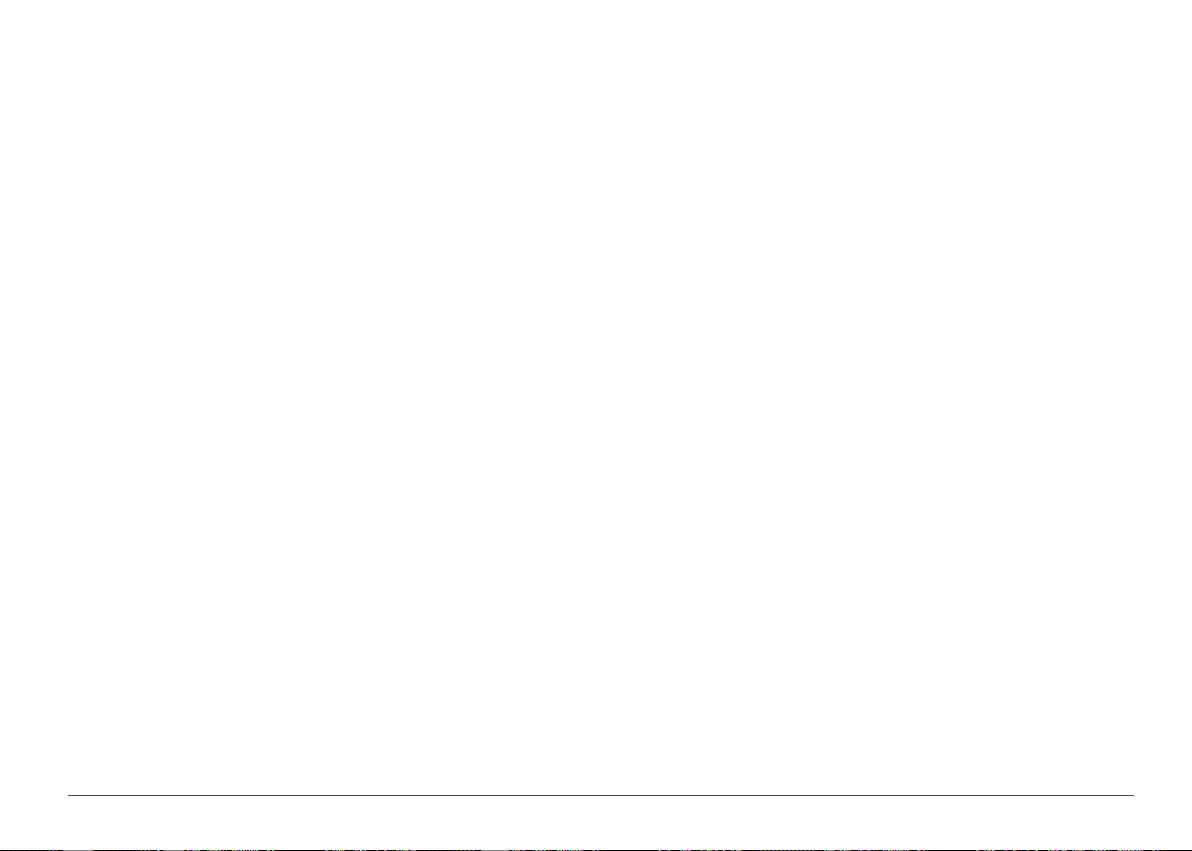Image resolution: width=1192 pixels, height=851 pixels.
Task: Click the blank area at top-left of page
Action: [114, 76]
